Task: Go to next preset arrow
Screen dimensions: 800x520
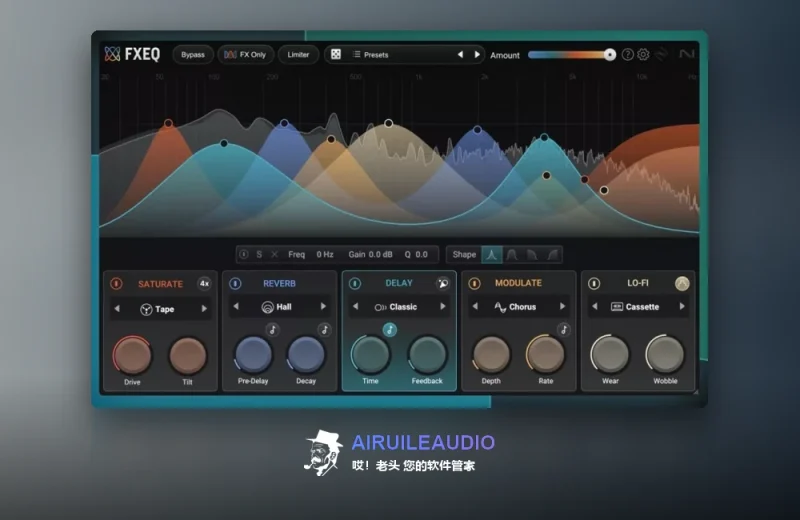Action: [477, 55]
